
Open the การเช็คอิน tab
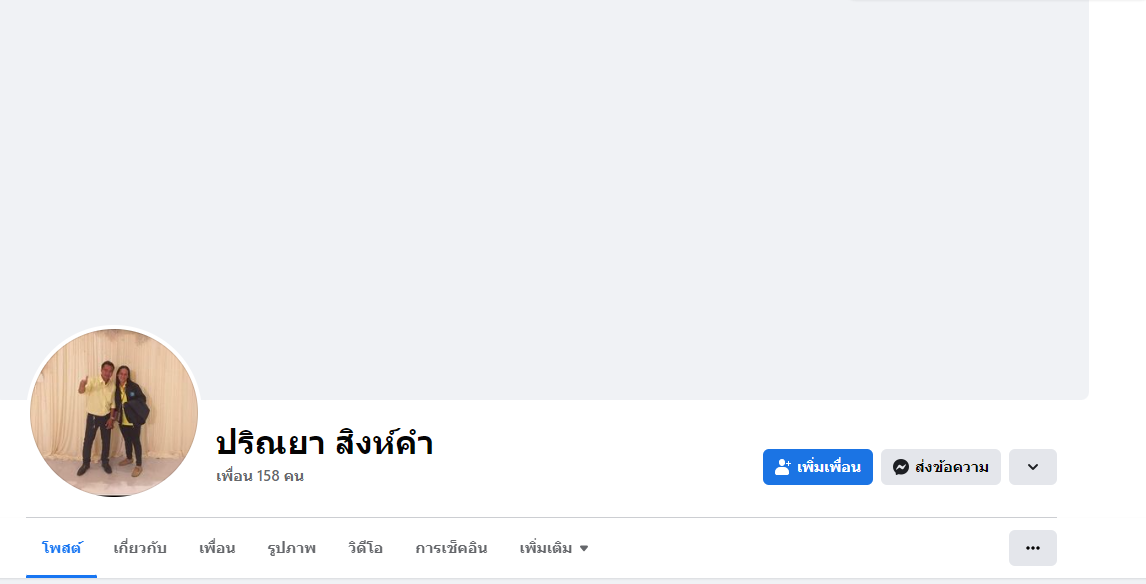pyautogui.click(x=451, y=548)
